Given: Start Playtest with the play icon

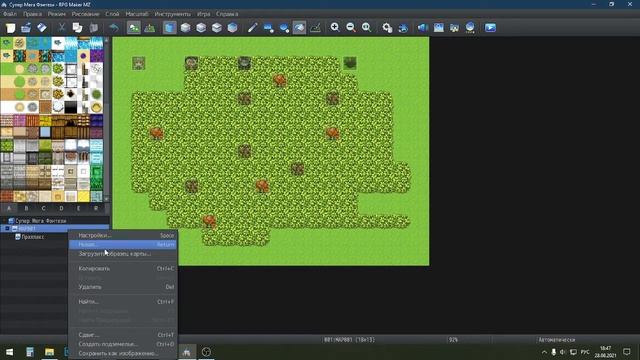Looking at the screenshot, I should click(490, 28).
